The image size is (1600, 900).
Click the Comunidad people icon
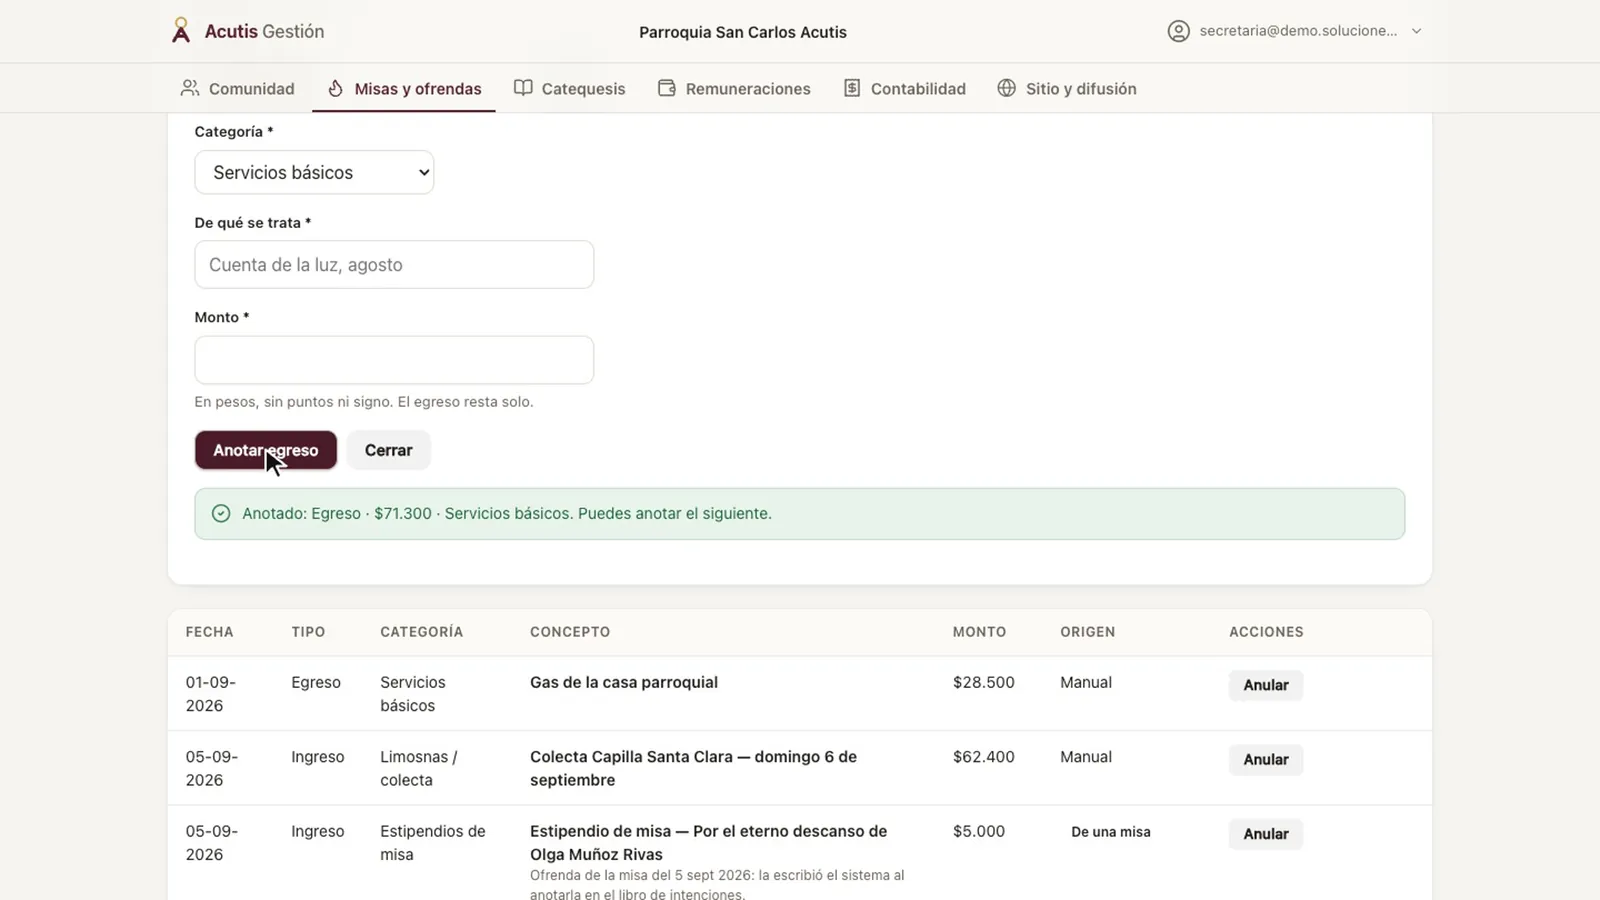point(190,88)
